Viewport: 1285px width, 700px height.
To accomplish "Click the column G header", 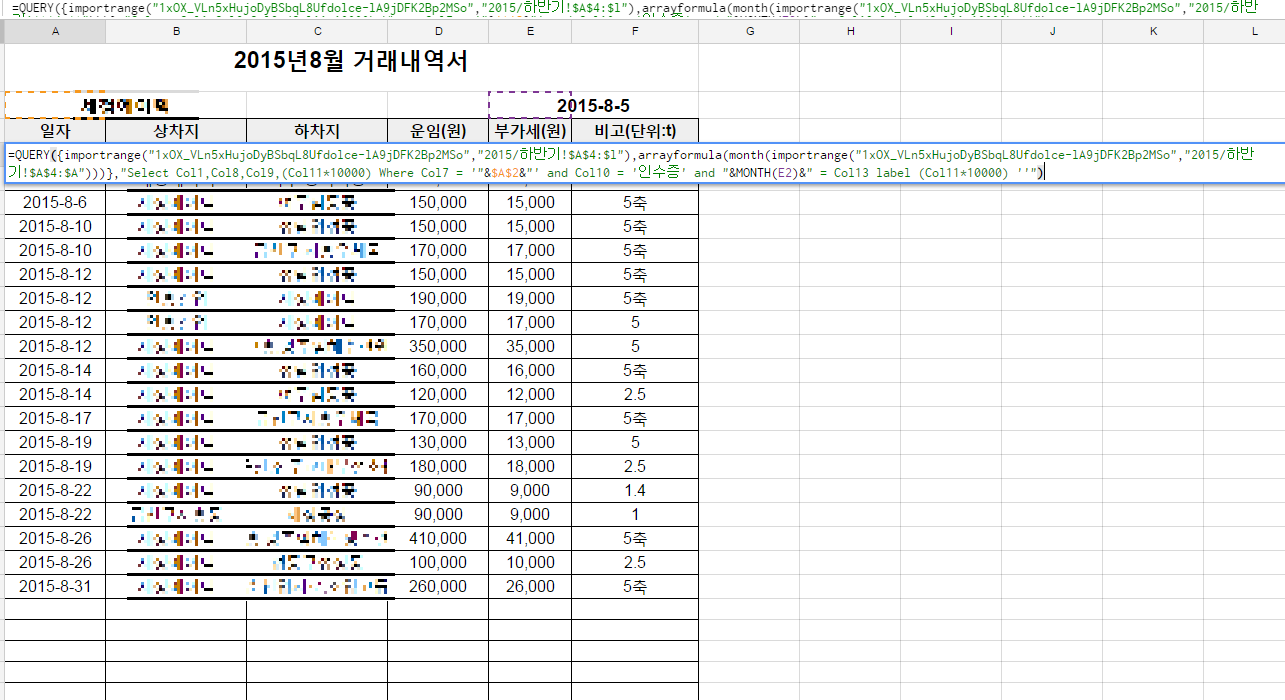I will (x=749, y=32).
